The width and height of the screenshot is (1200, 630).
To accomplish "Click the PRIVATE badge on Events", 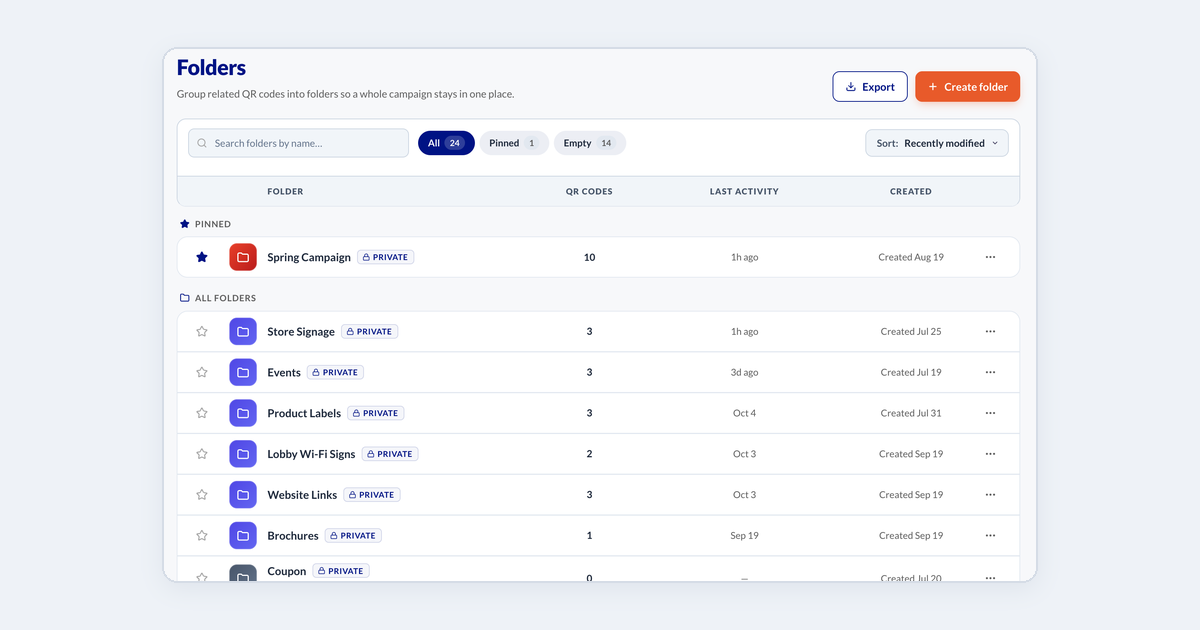I will click(x=336, y=372).
